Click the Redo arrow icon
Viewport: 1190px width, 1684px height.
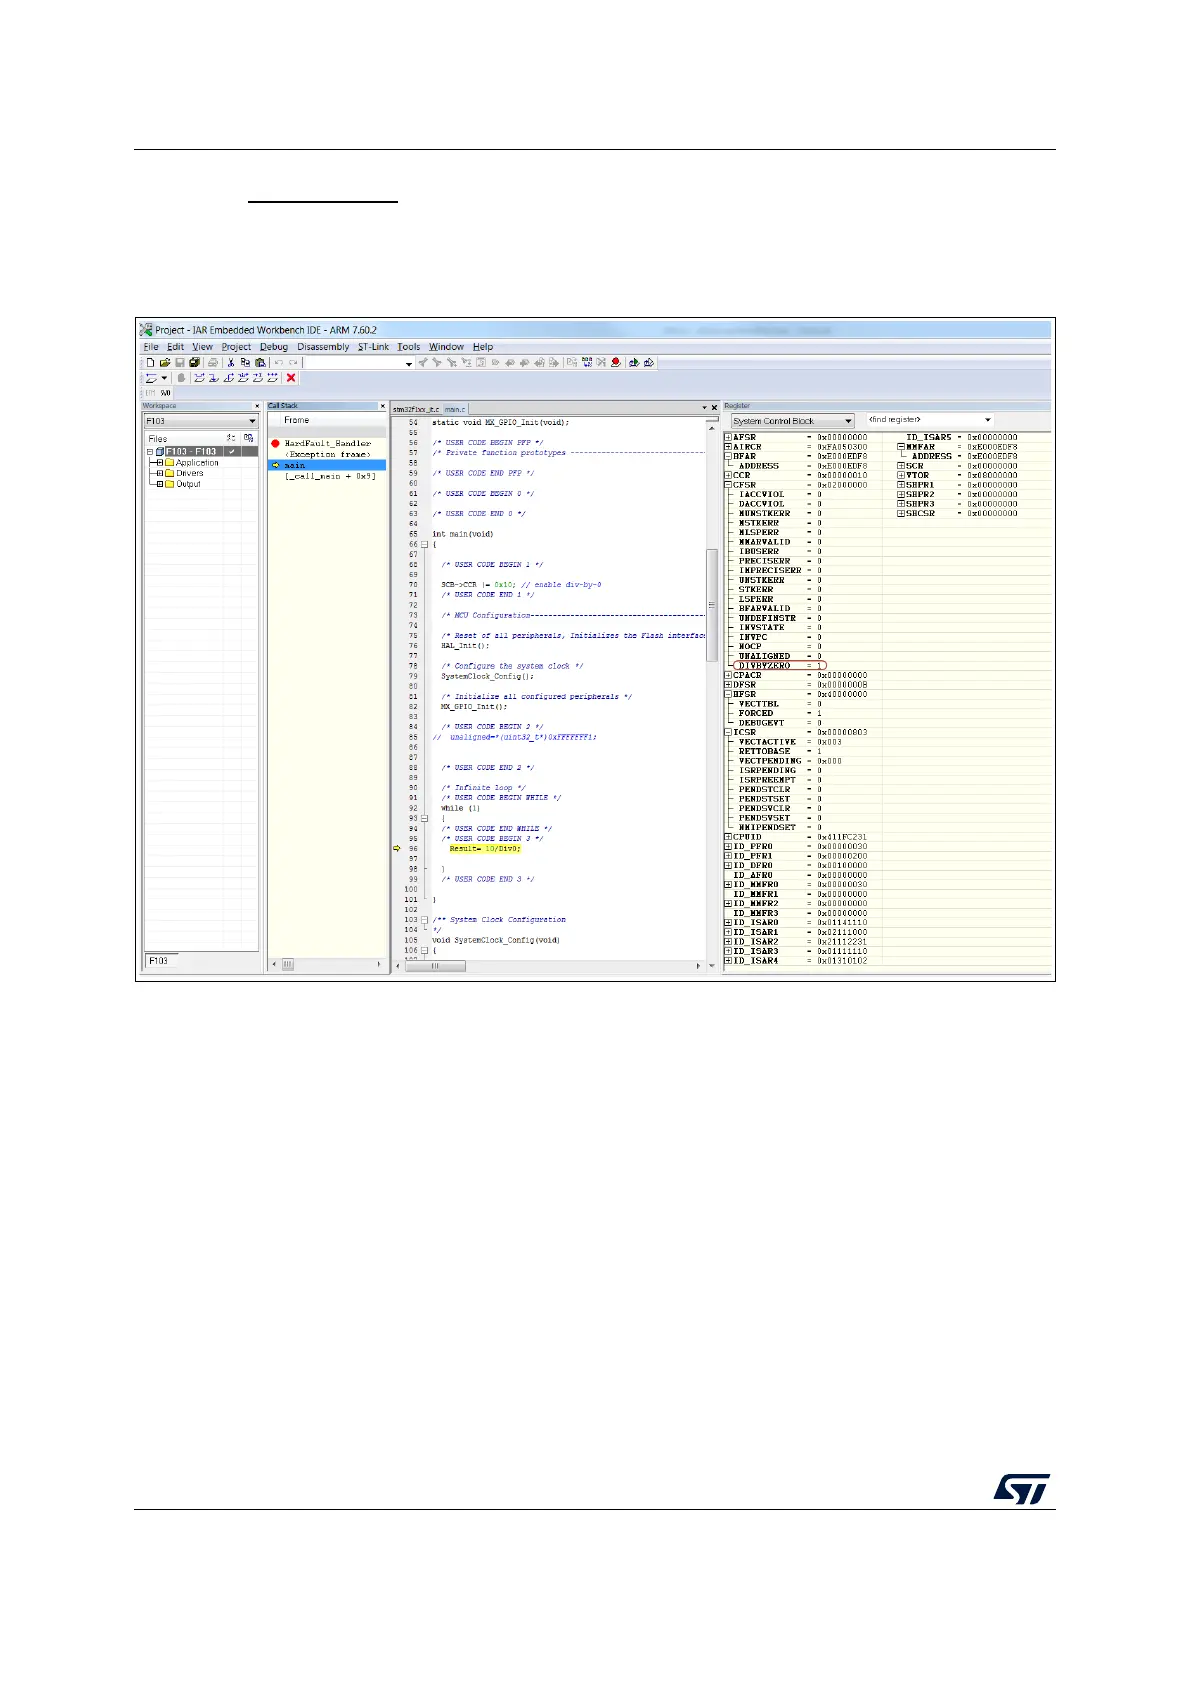tap(293, 362)
